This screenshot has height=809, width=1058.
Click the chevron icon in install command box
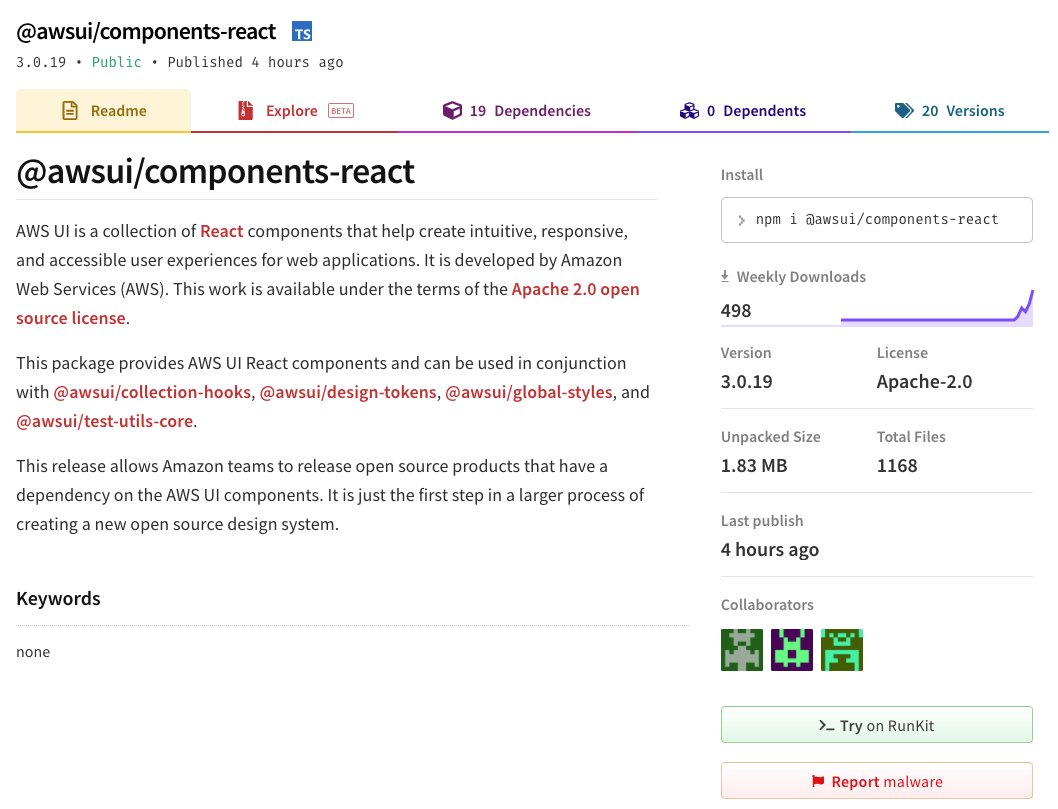pos(741,220)
